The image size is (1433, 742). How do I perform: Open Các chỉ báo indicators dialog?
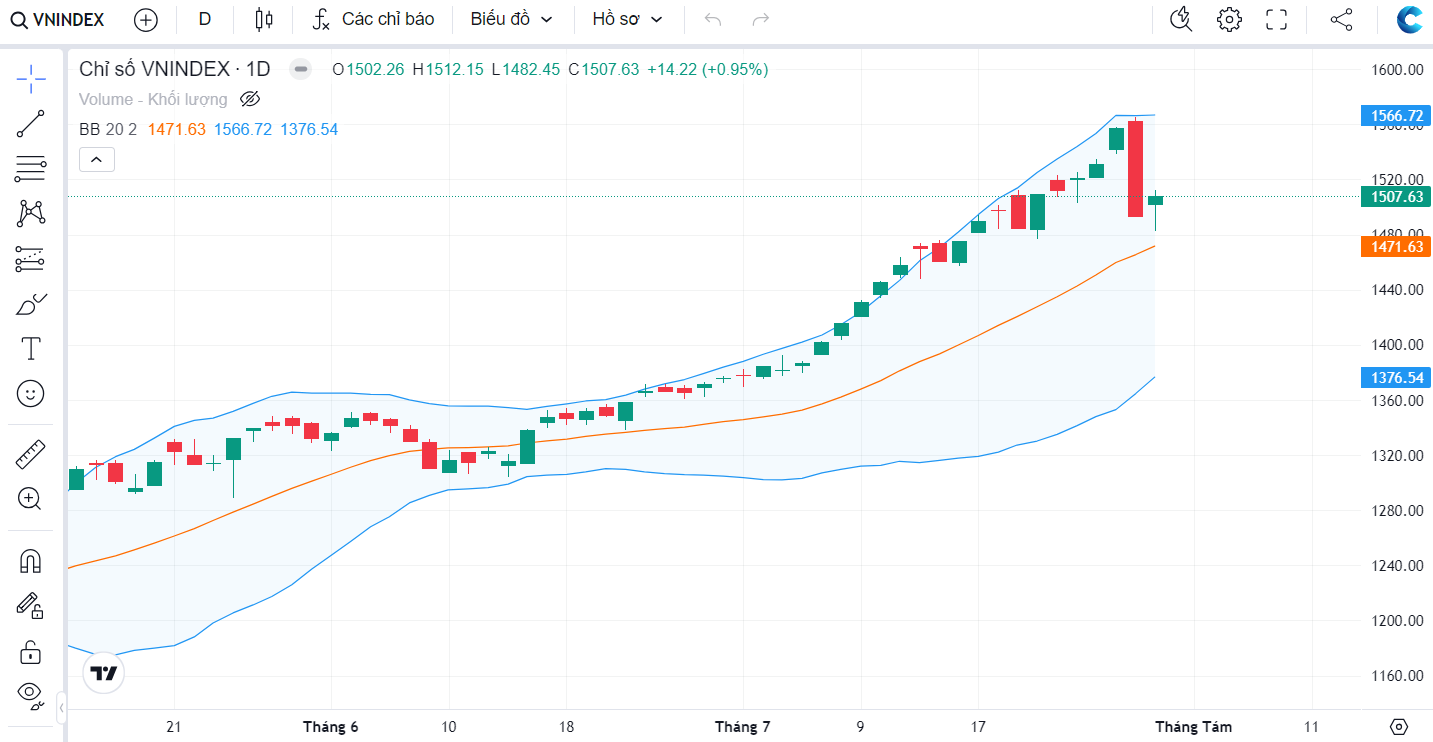[372, 19]
